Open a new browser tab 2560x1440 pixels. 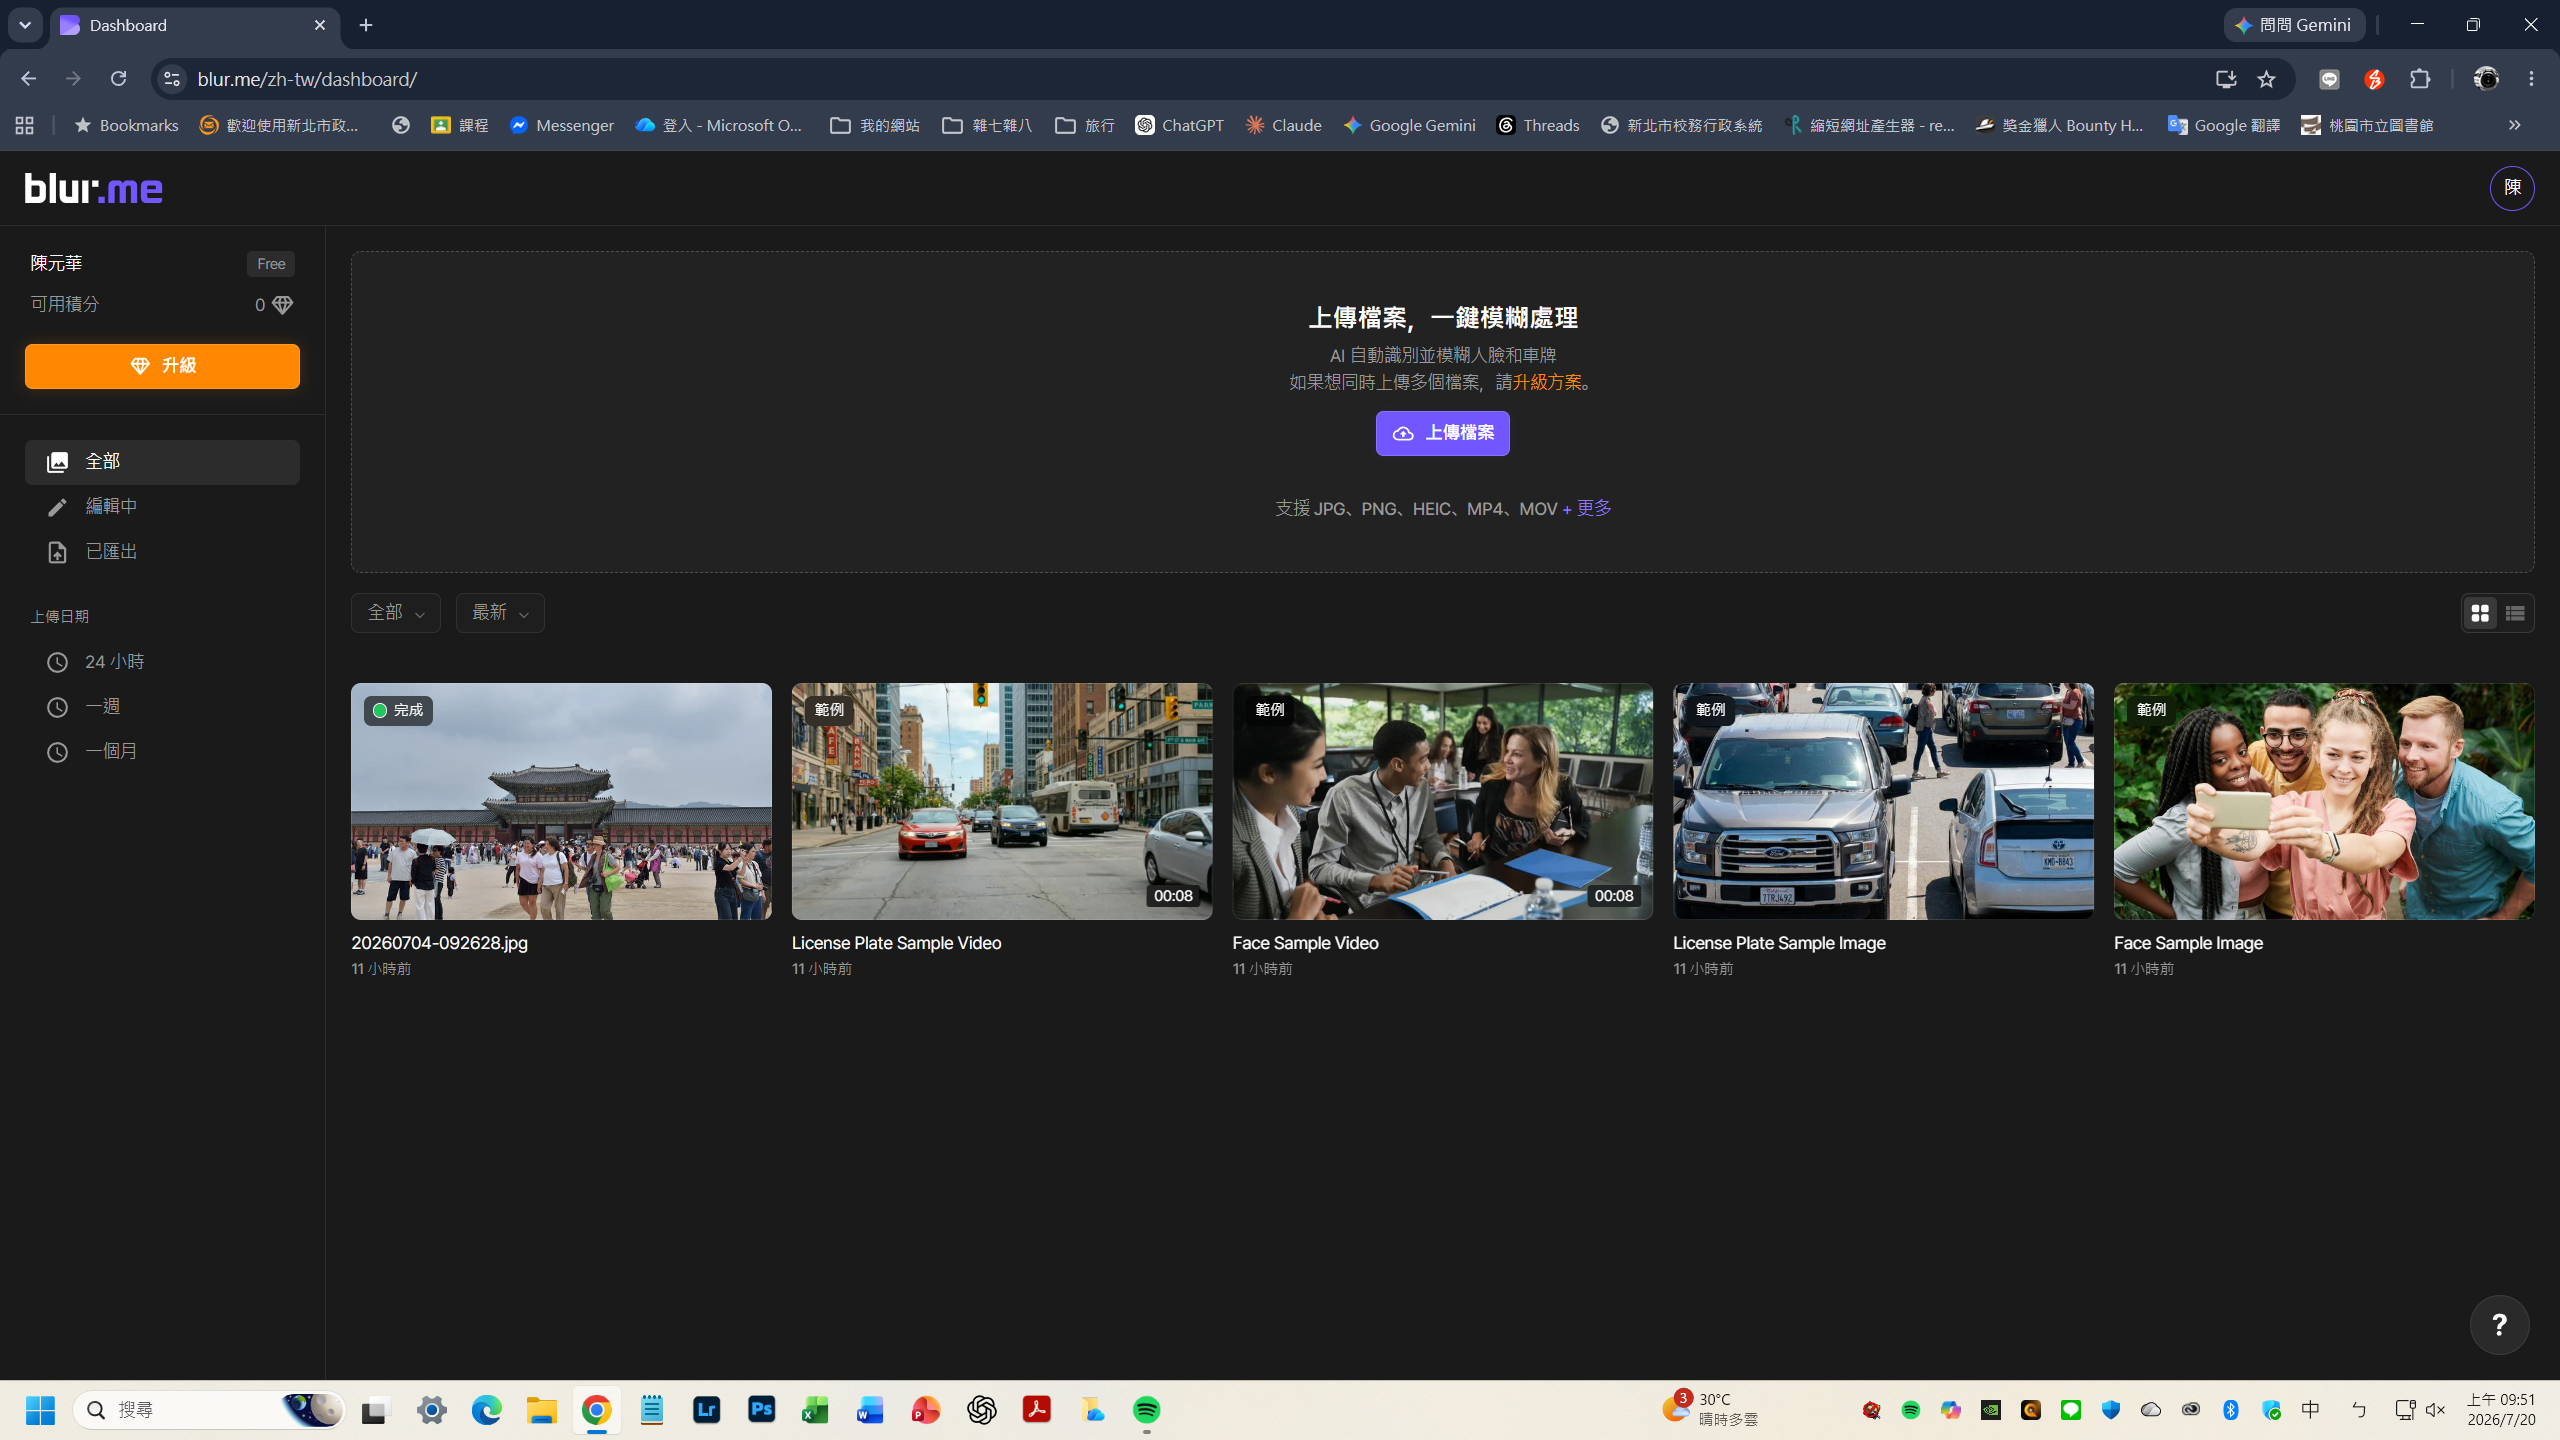[366, 25]
